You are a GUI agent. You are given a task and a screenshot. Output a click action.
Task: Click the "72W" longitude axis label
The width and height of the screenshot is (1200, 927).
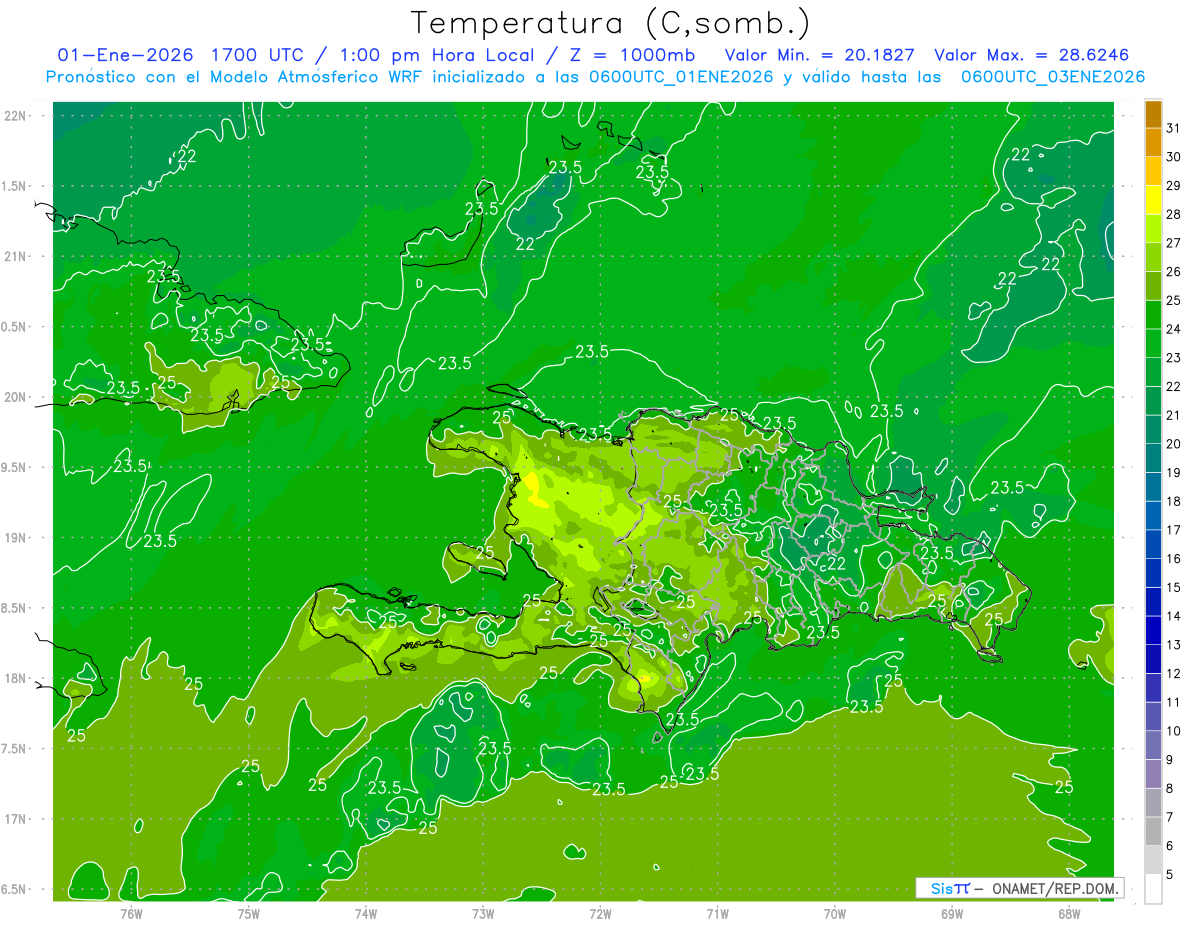(x=600, y=913)
